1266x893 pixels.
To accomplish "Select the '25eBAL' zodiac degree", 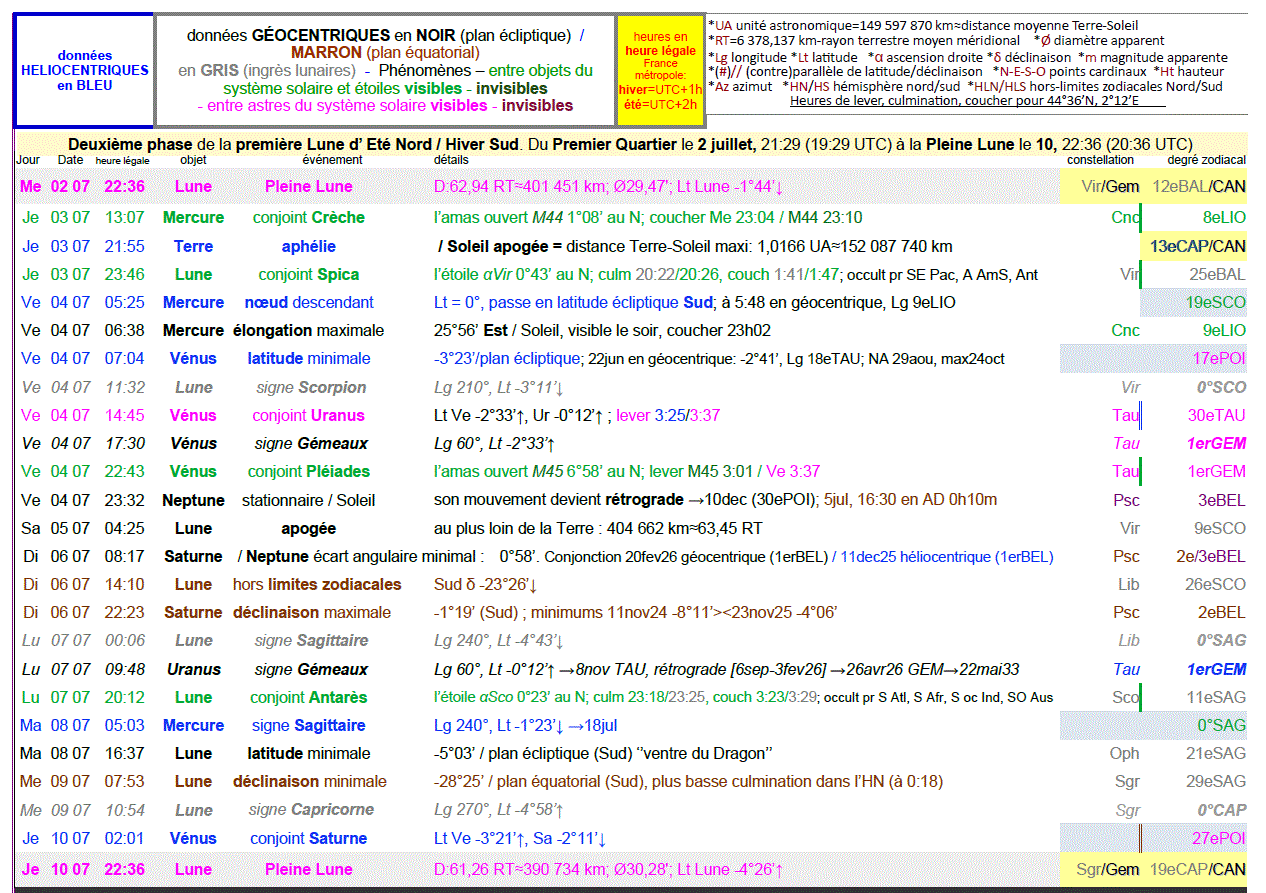I will point(1217,274).
